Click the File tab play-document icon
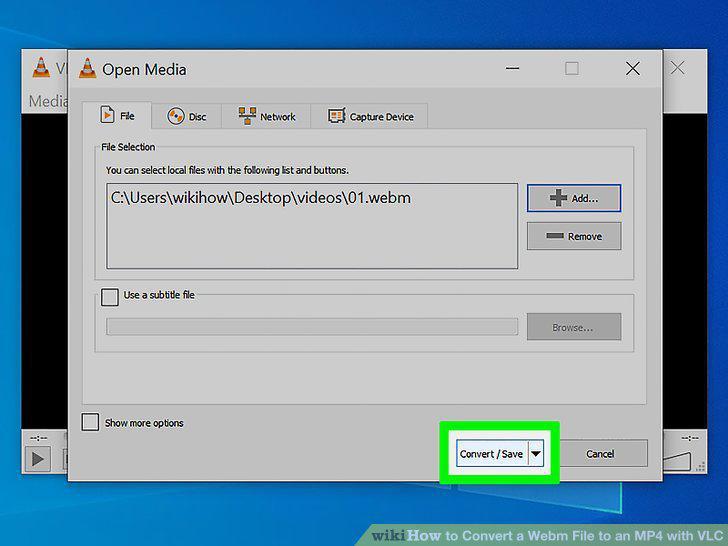Viewport: 728px width, 546px height. click(x=107, y=114)
